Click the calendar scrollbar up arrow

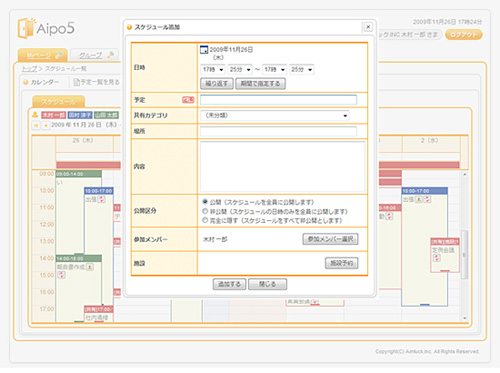(465, 174)
